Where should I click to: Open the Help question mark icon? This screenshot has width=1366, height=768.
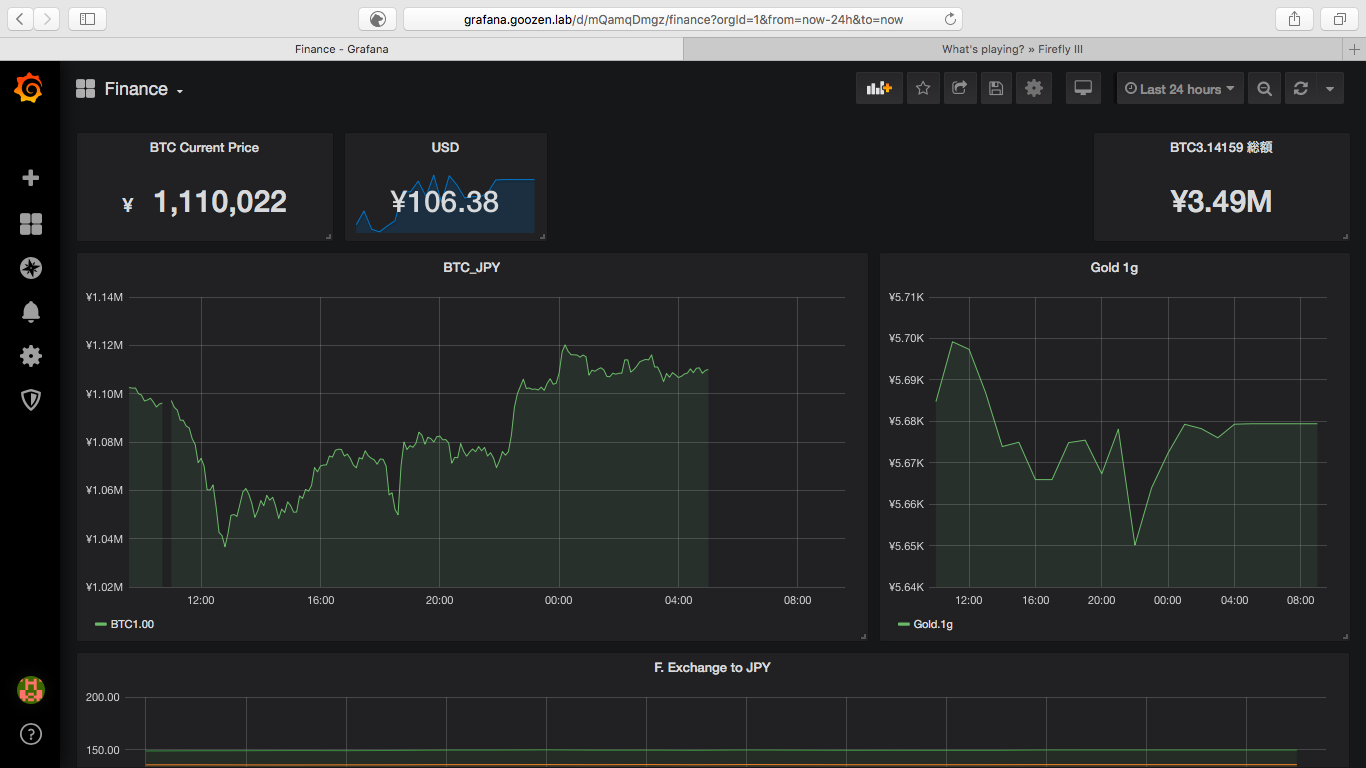[x=31, y=734]
